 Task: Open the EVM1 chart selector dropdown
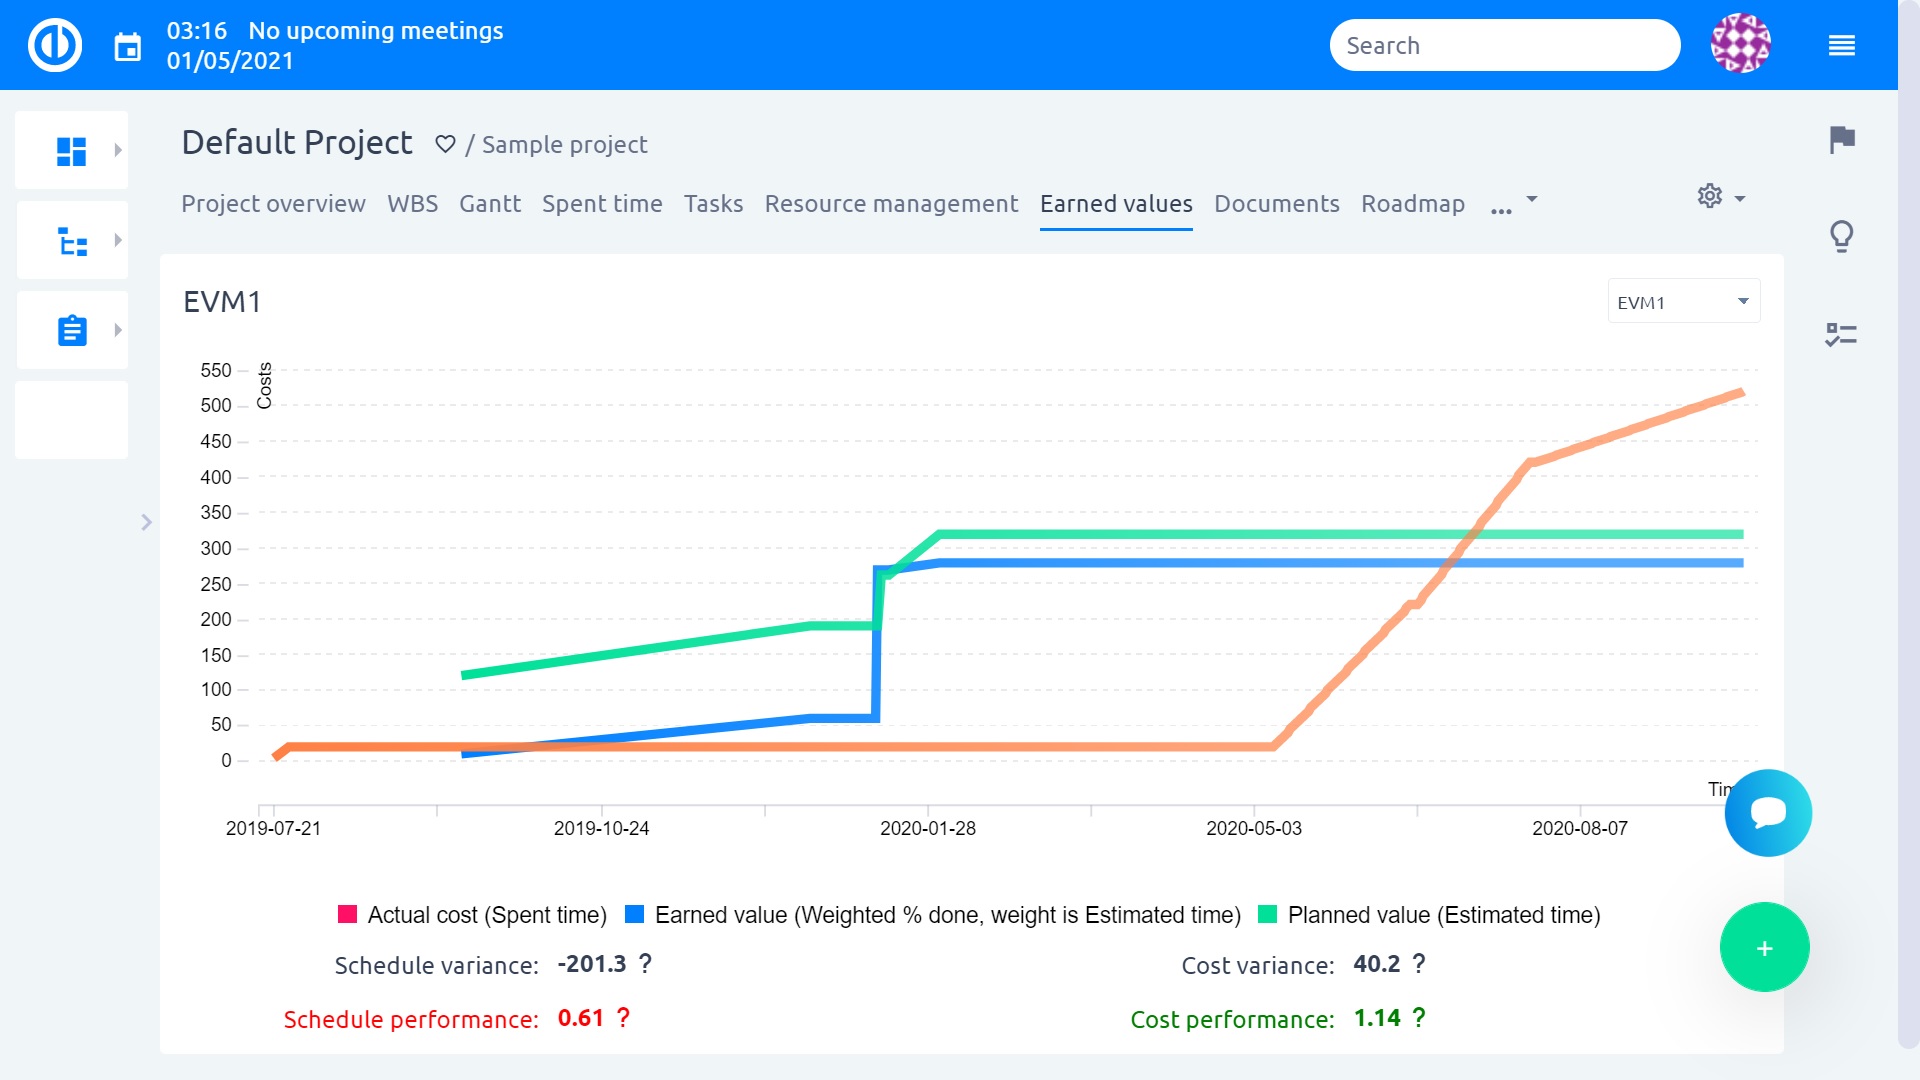[x=1683, y=300]
